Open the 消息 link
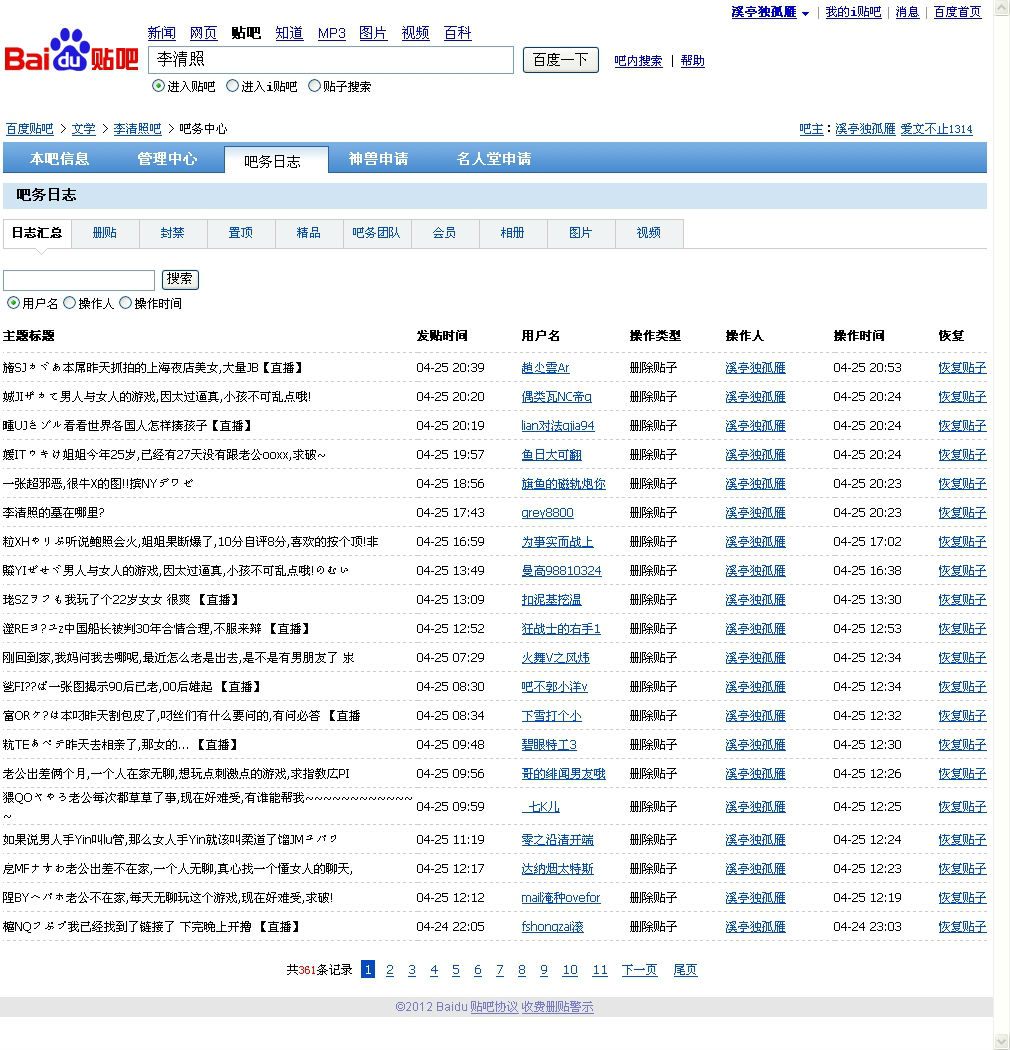Image resolution: width=1010 pixels, height=1050 pixels. coord(908,12)
